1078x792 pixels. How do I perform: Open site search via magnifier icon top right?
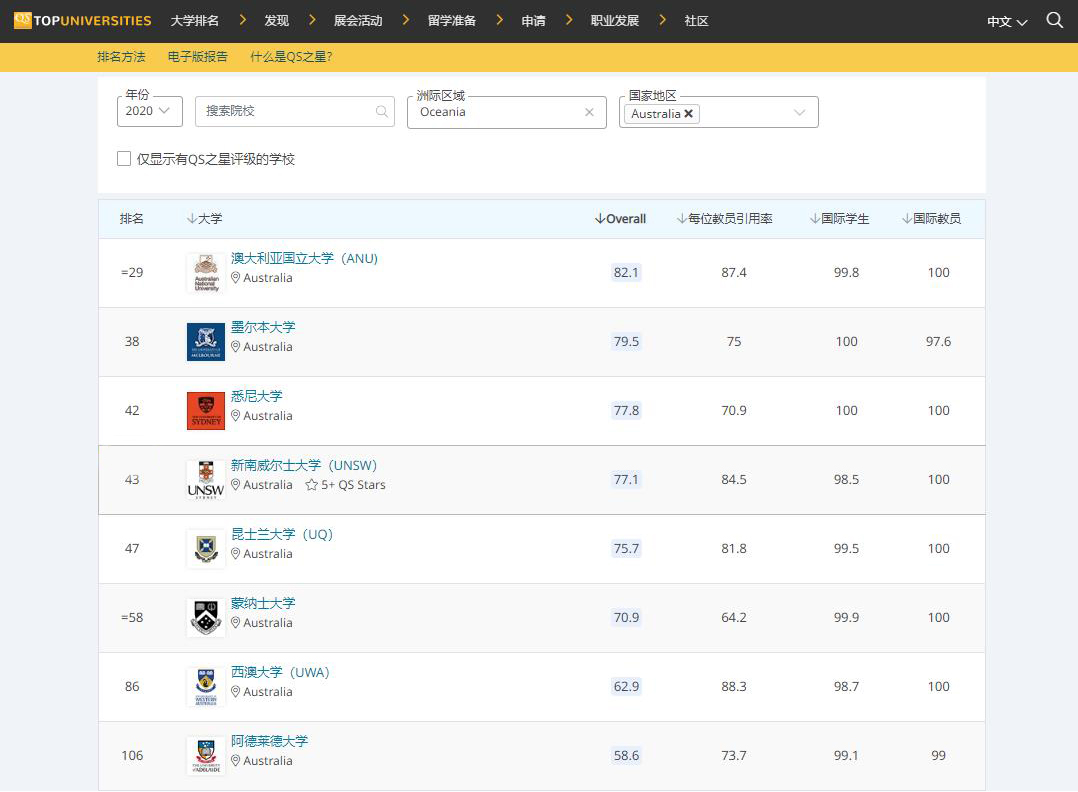click(1055, 20)
